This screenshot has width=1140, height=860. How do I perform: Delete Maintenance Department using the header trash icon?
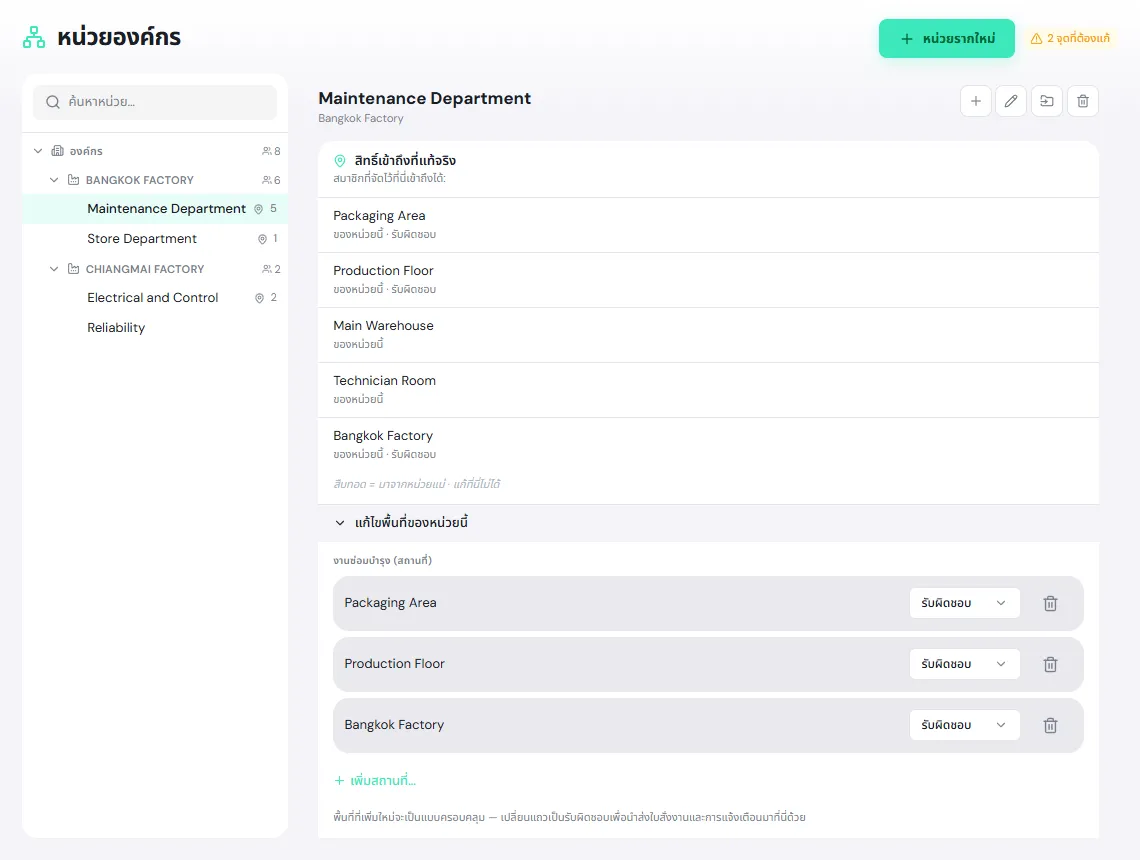[x=1083, y=101]
